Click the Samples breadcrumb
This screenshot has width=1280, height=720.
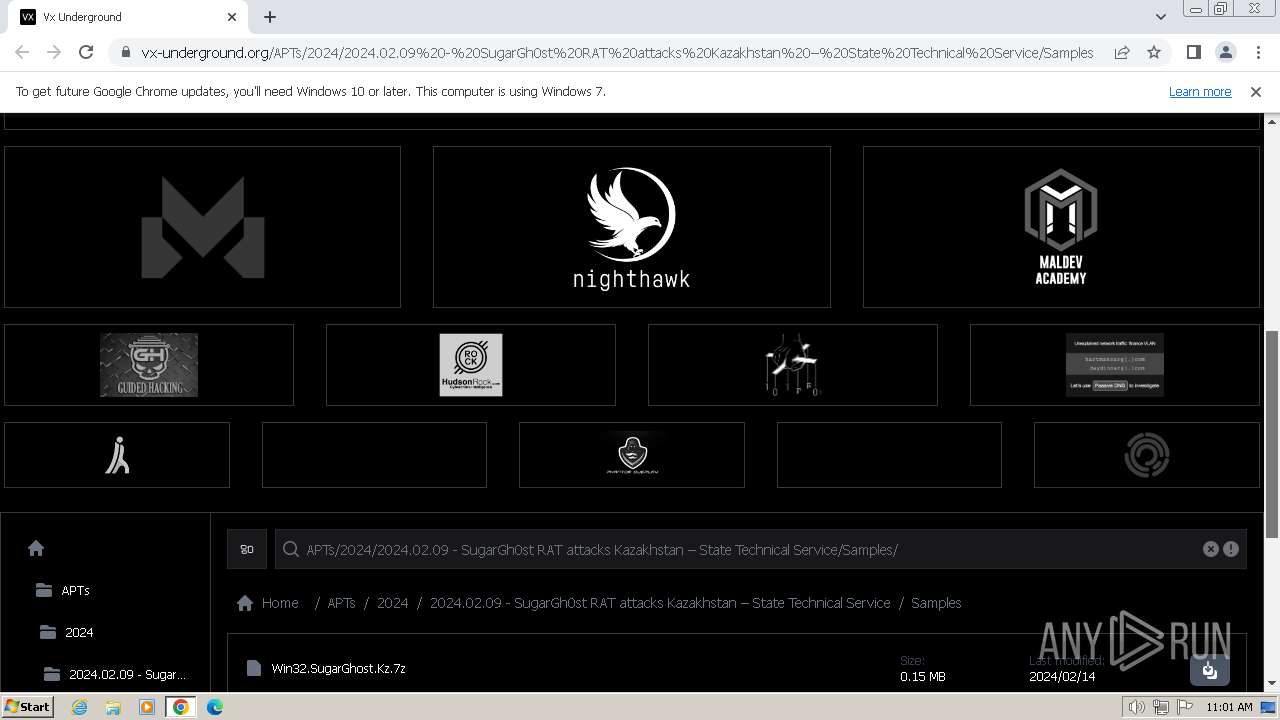click(936, 603)
